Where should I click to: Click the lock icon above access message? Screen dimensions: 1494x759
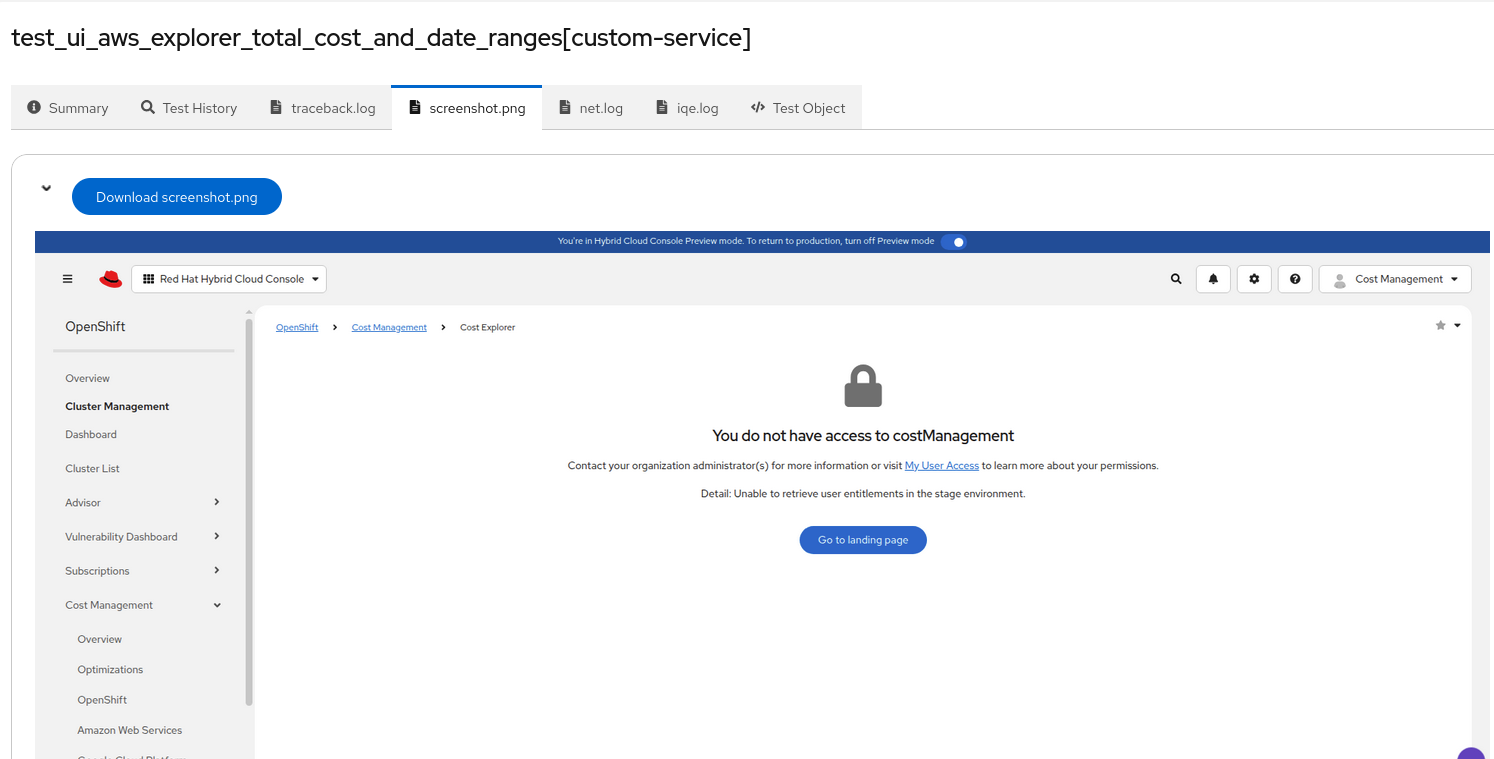click(x=863, y=386)
